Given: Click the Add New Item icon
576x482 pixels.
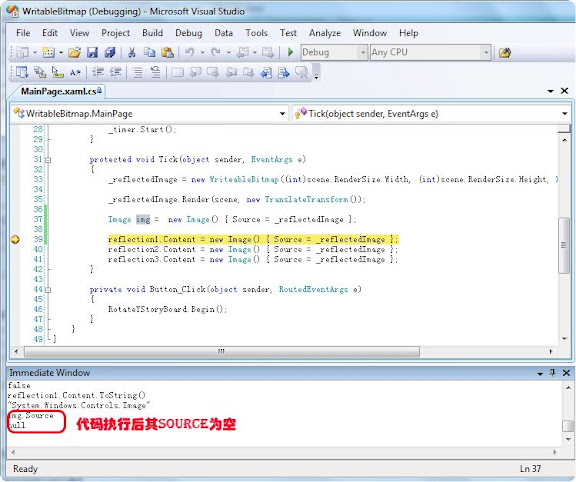Looking at the screenshot, I should coord(48,53).
